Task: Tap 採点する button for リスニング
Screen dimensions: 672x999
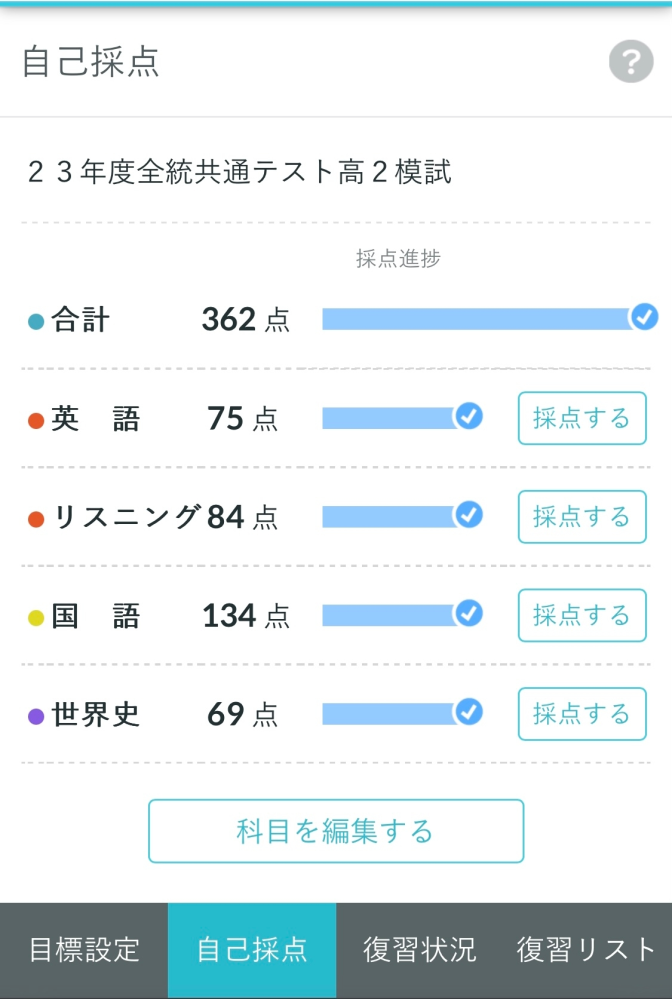Action: click(x=582, y=517)
